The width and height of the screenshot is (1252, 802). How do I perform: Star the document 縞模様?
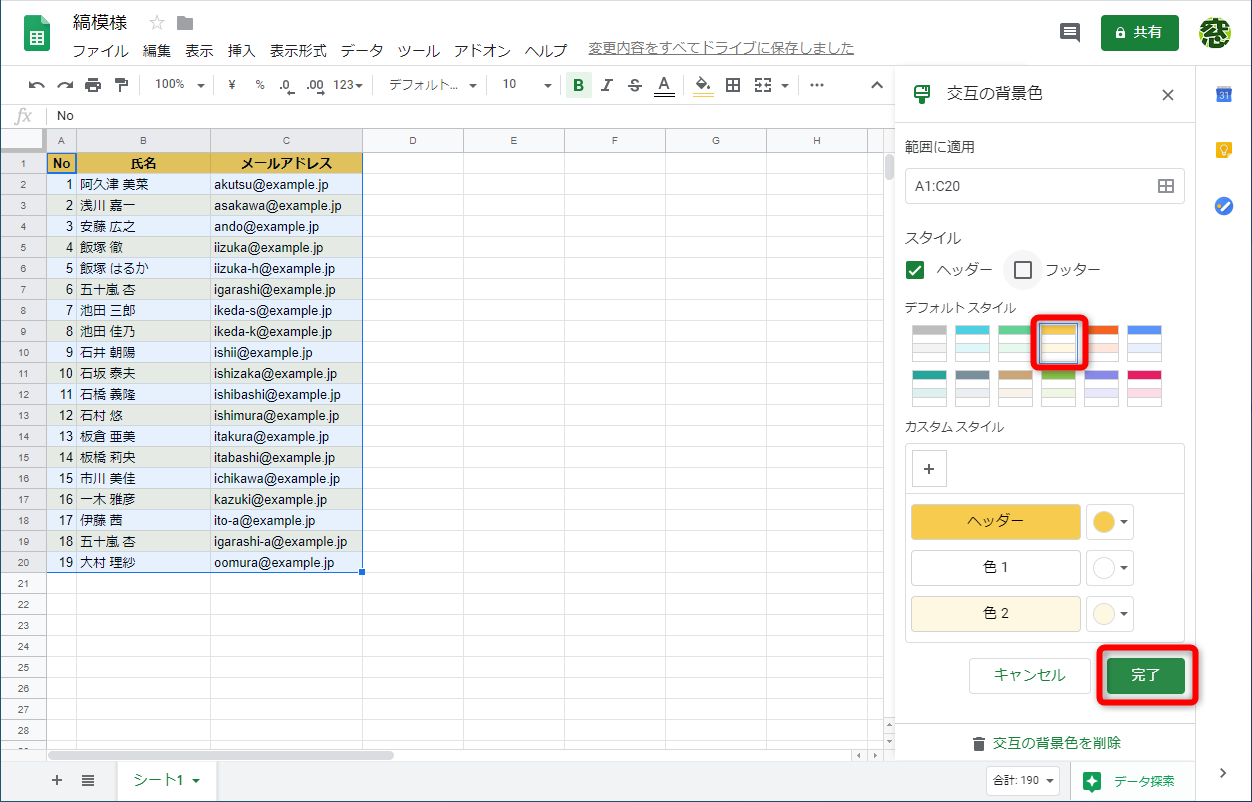[157, 23]
